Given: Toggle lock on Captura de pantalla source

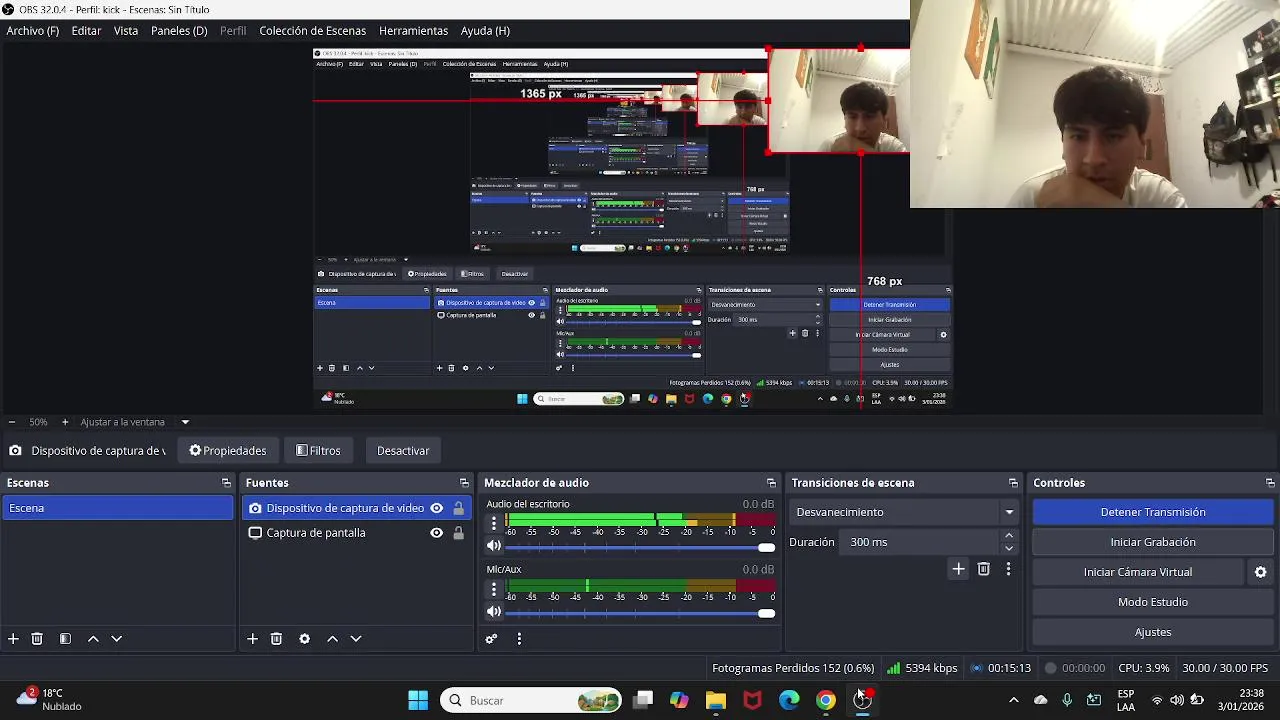Looking at the screenshot, I should tap(458, 533).
